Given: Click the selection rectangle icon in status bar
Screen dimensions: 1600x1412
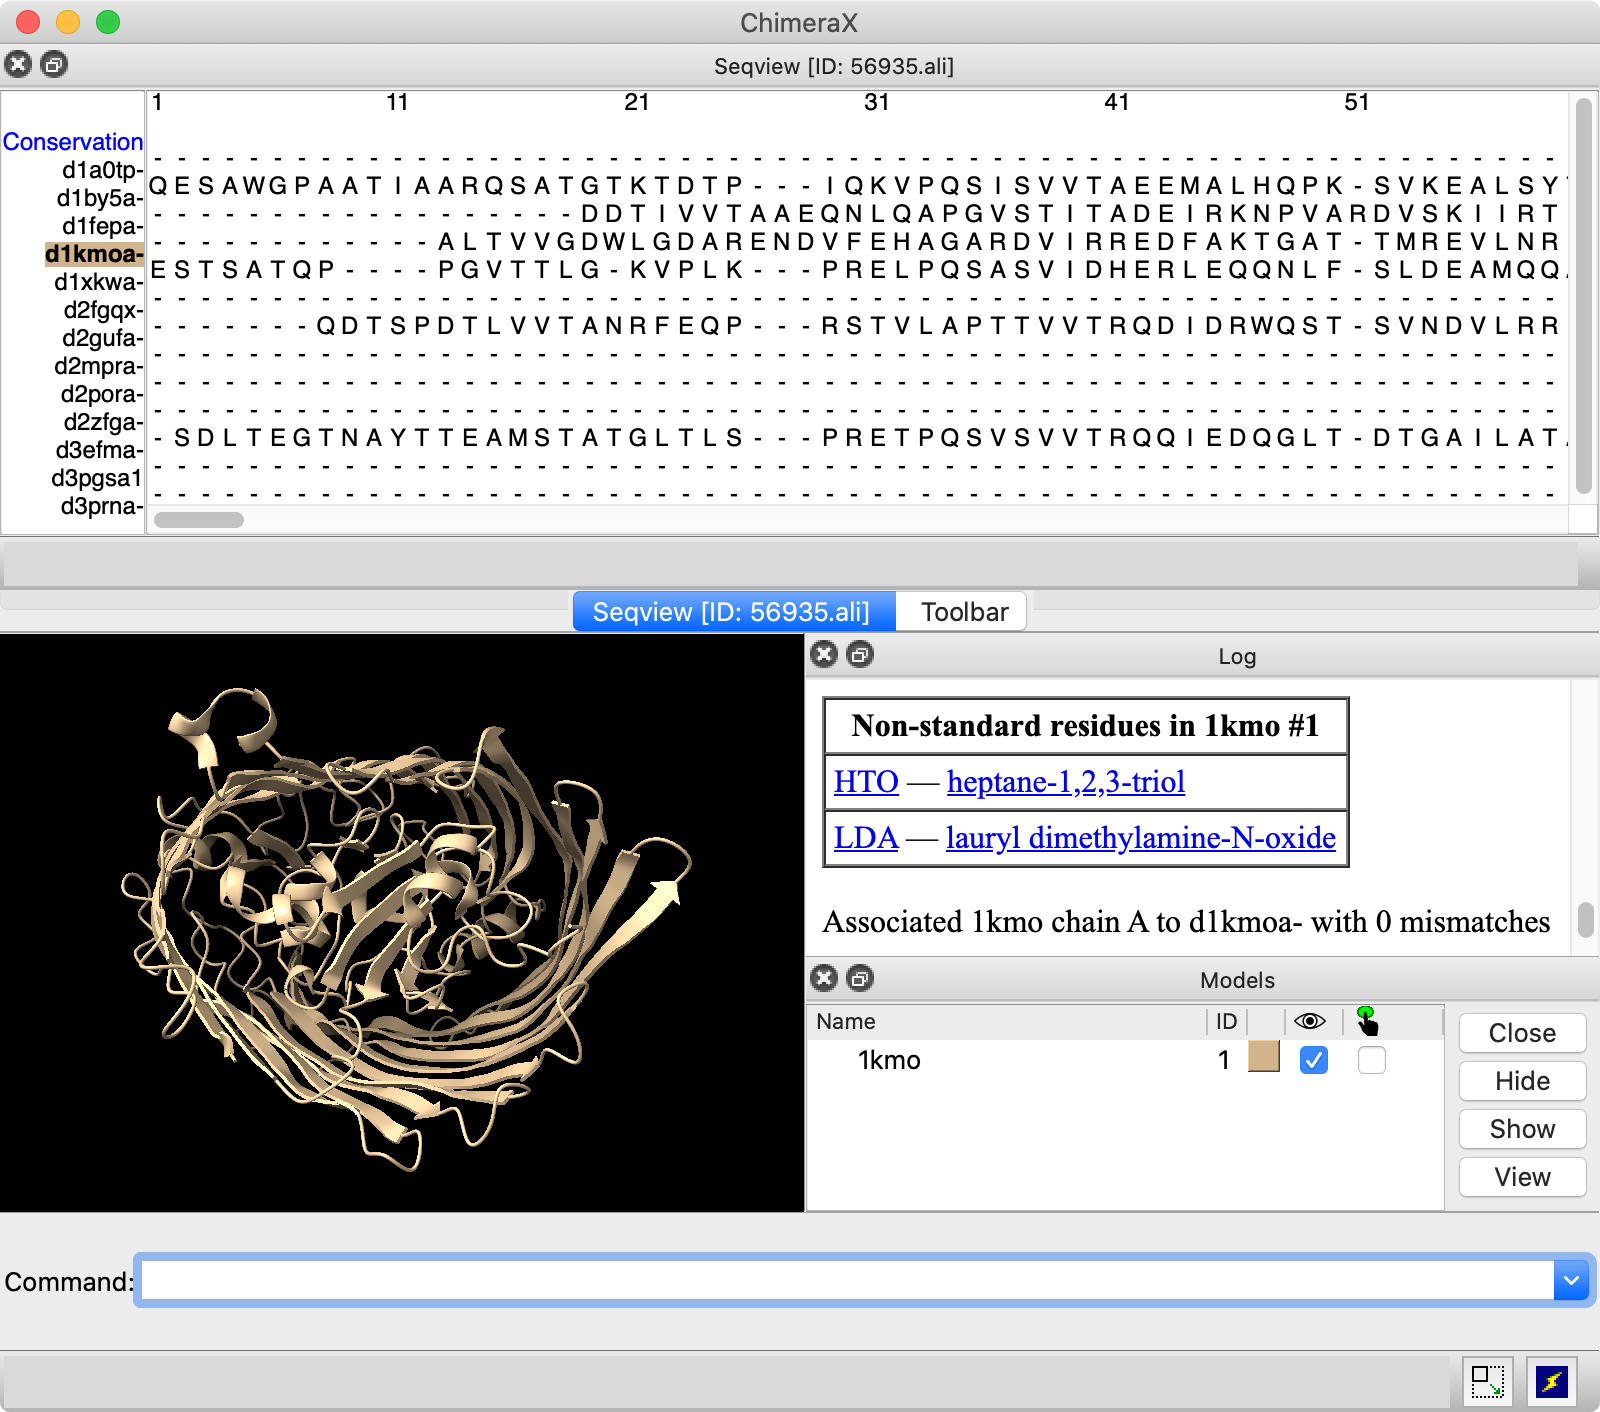Looking at the screenshot, I should pyautogui.click(x=1487, y=1381).
